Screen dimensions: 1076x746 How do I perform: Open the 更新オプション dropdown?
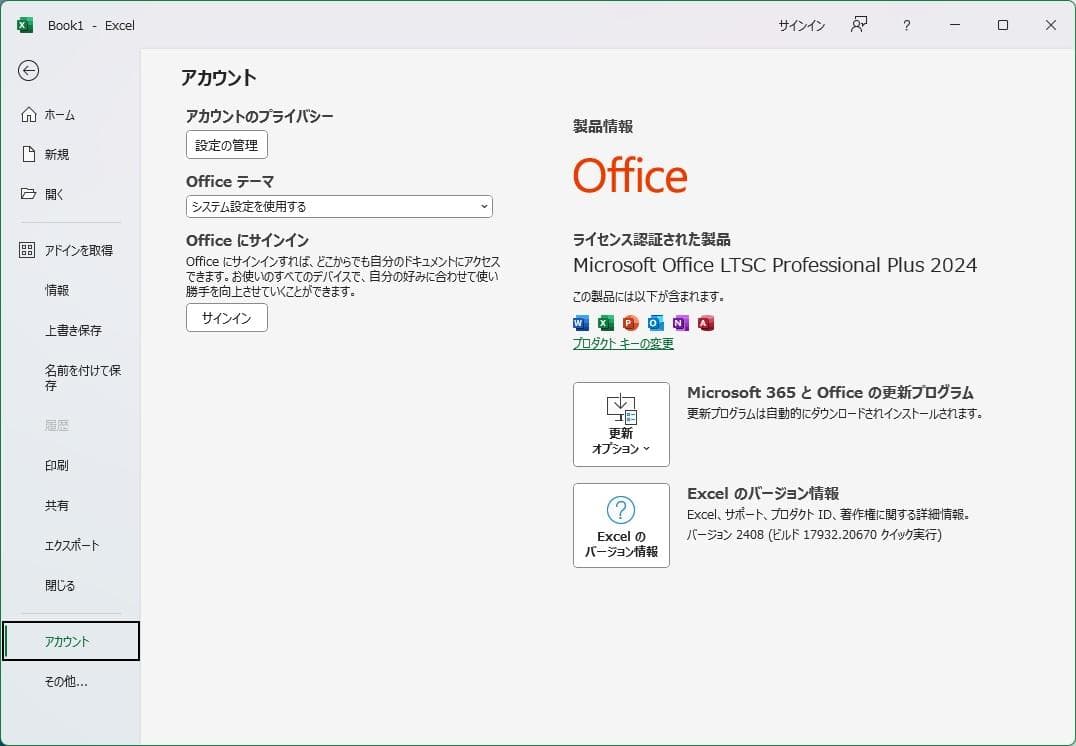[x=620, y=424]
